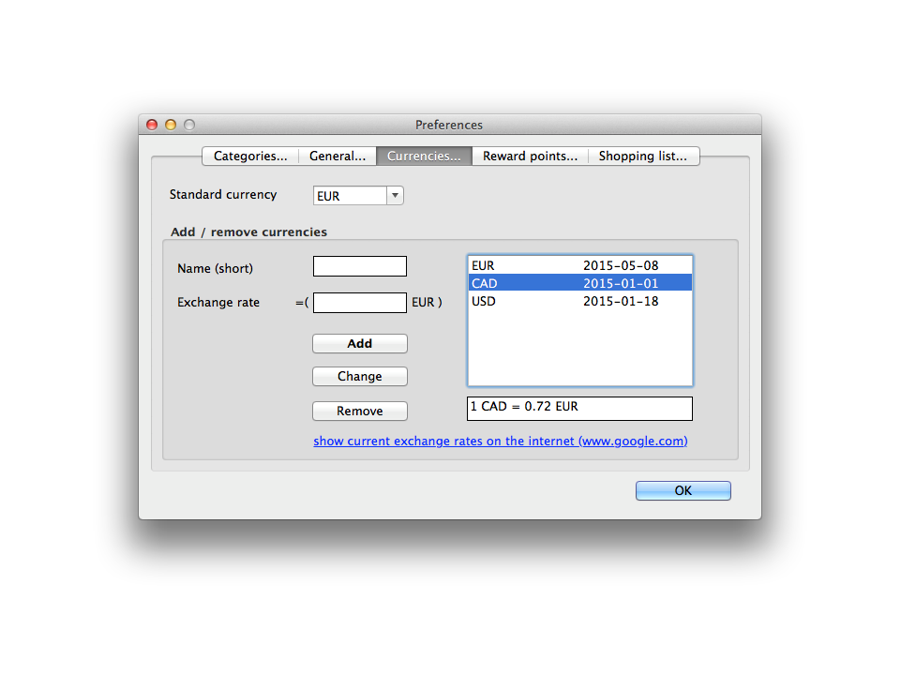900x675 pixels.
Task: Focus the Name (short) text field
Action: pos(359,267)
